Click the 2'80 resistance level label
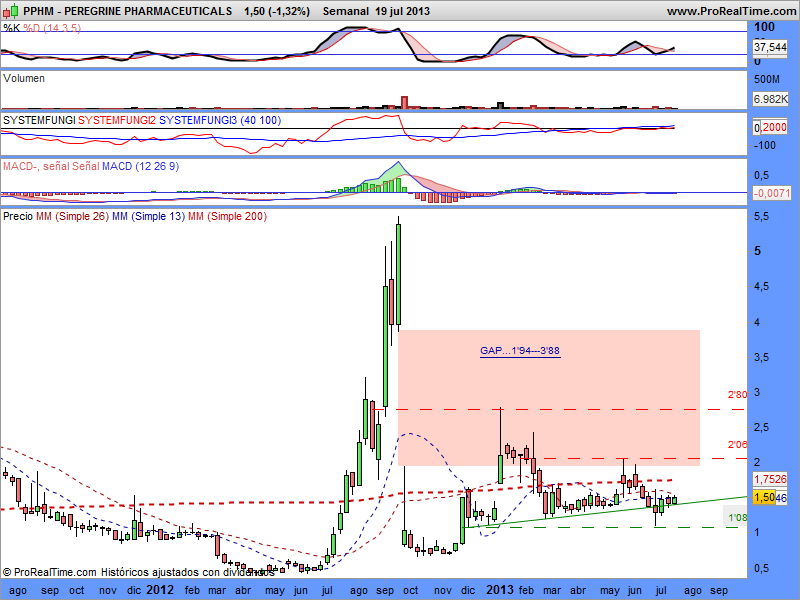This screenshot has height=600, width=800. (737, 394)
